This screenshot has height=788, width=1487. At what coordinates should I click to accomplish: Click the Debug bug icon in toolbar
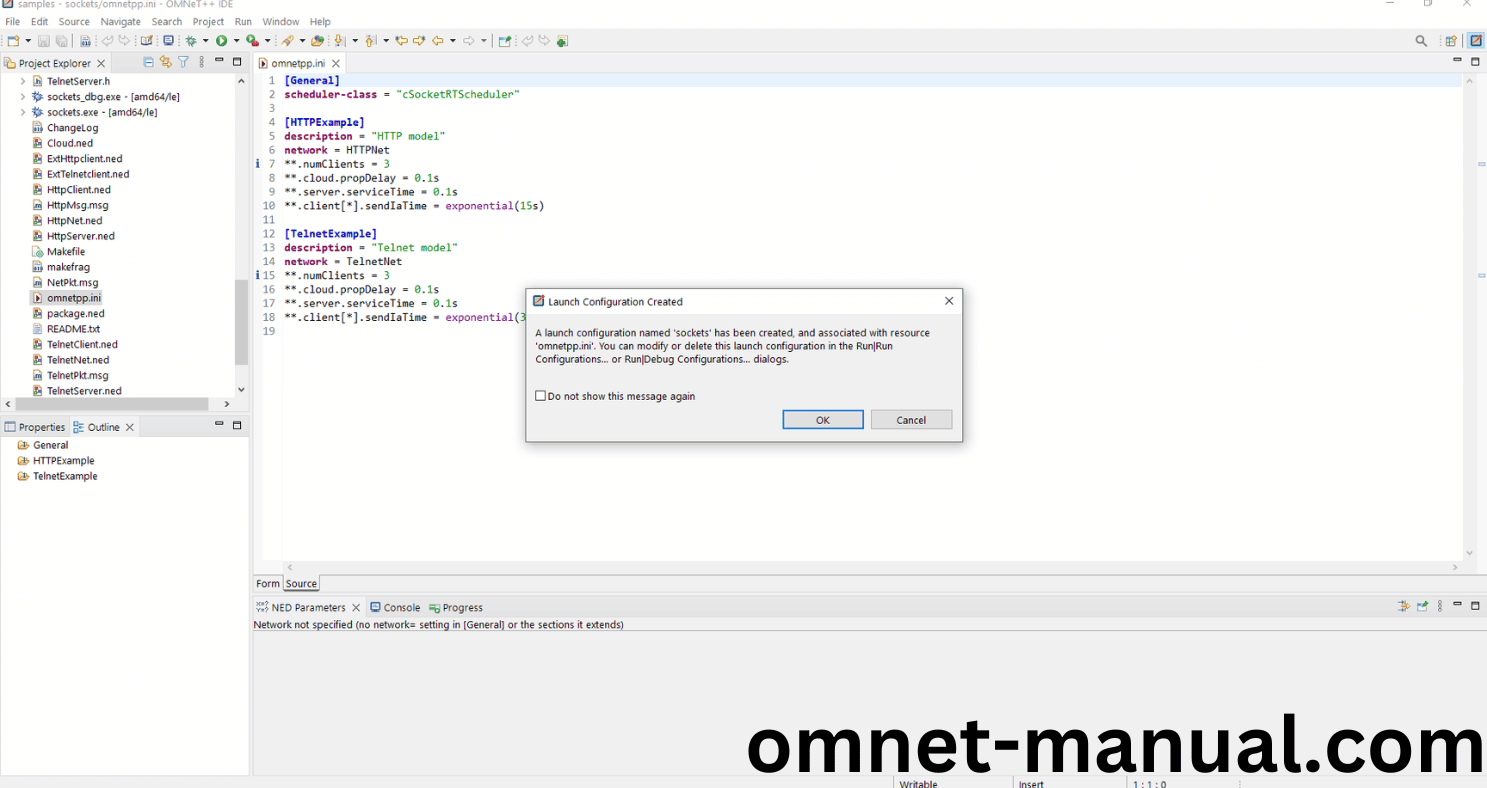tap(191, 41)
